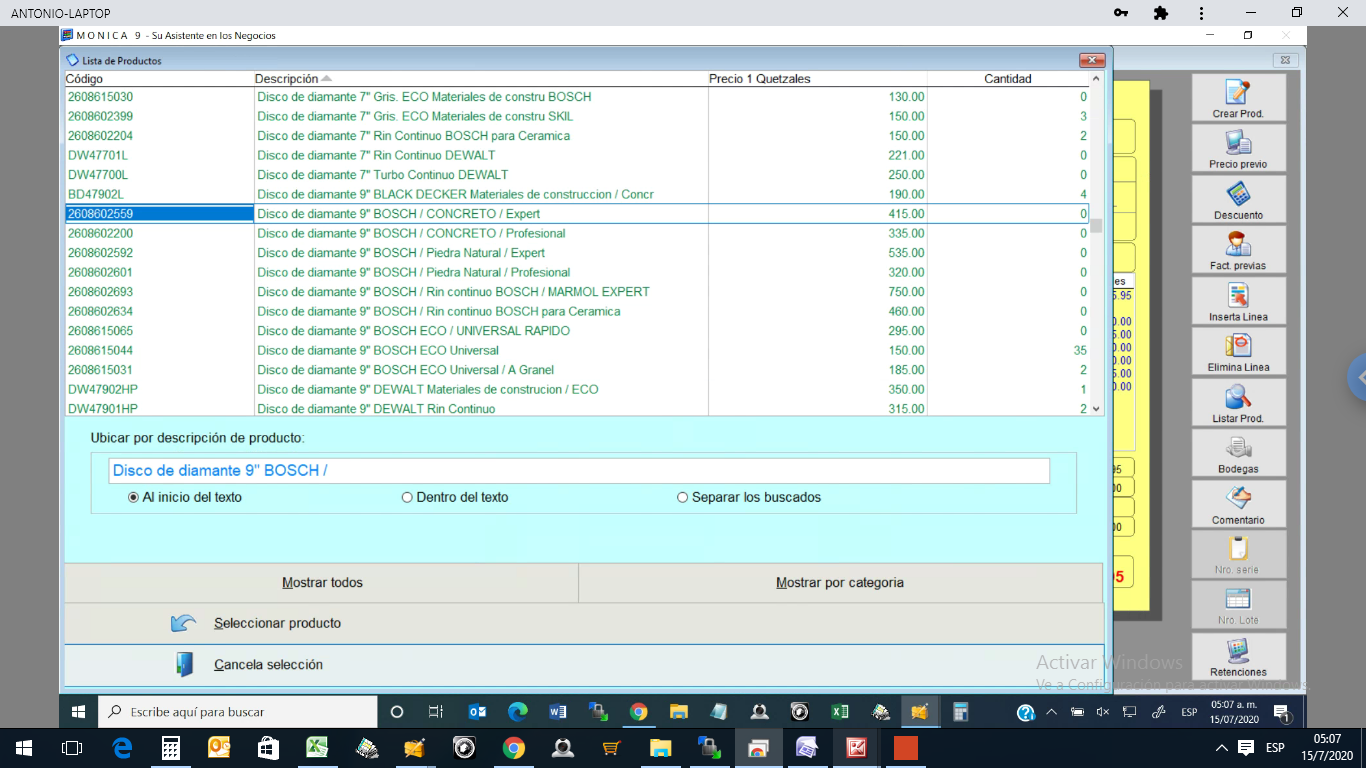
Task: Click scroll down arrow of product list
Action: [x=1096, y=408]
